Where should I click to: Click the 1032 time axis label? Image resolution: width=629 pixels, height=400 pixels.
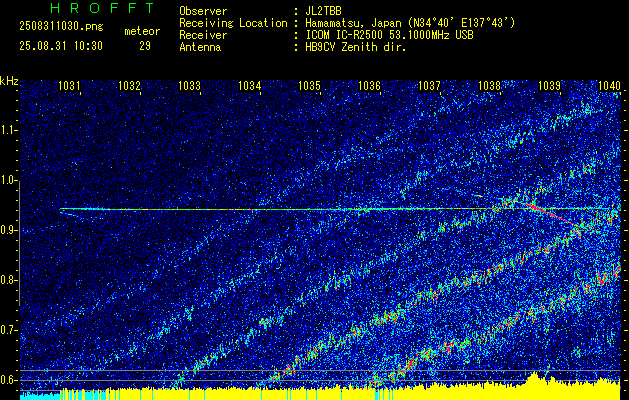click(129, 85)
